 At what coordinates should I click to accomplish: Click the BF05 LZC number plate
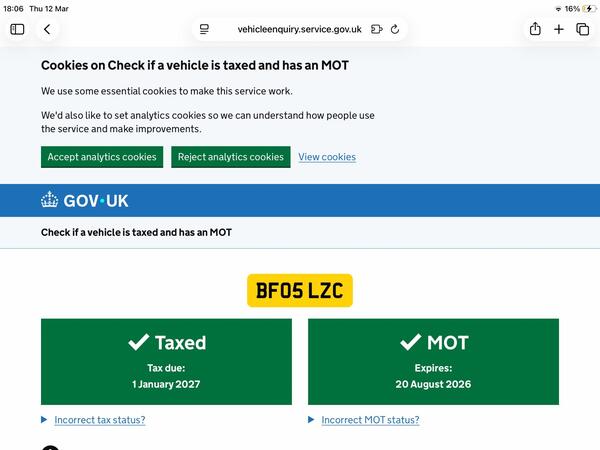coord(300,291)
